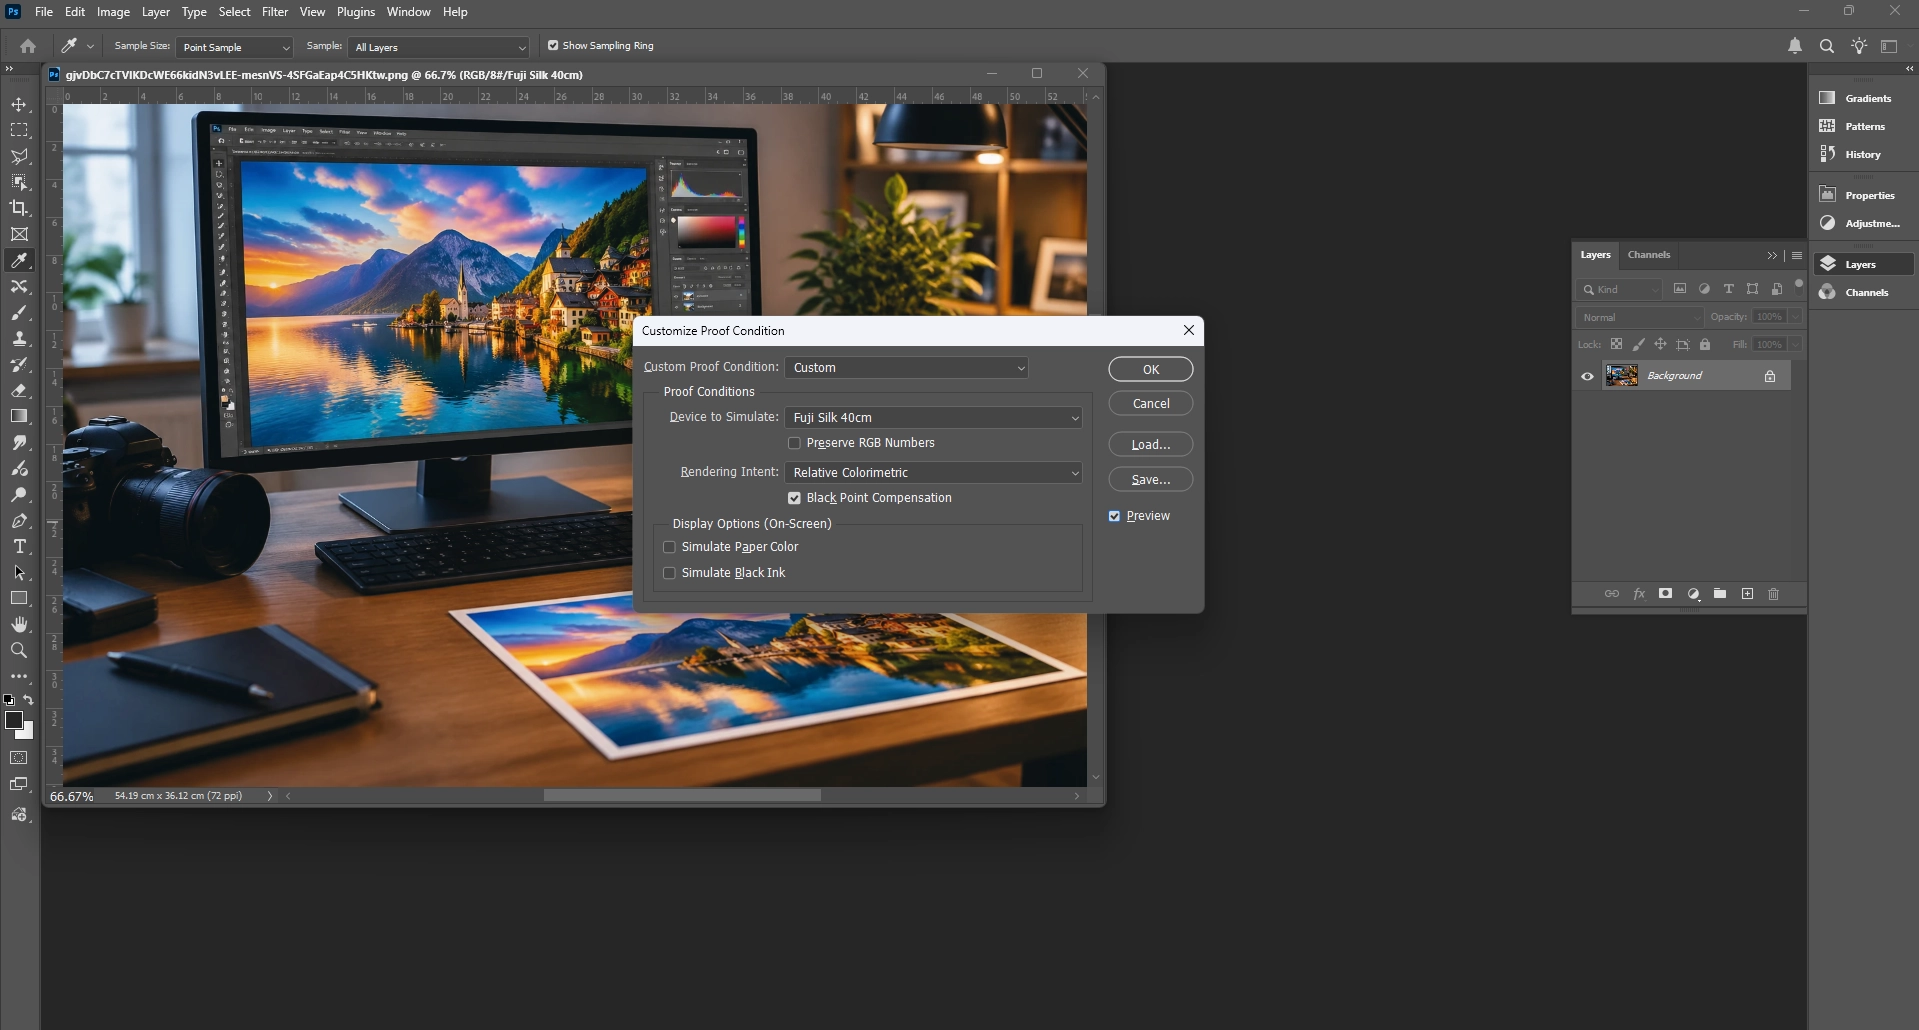
Task: Toggle the Preview checkbox in the dialog
Action: [x=1114, y=516]
